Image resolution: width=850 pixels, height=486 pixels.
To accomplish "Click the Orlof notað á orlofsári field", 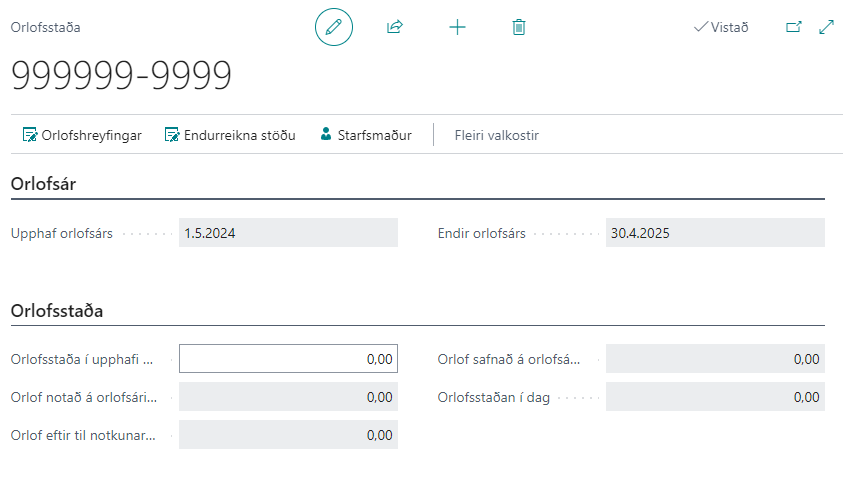I will [288, 397].
